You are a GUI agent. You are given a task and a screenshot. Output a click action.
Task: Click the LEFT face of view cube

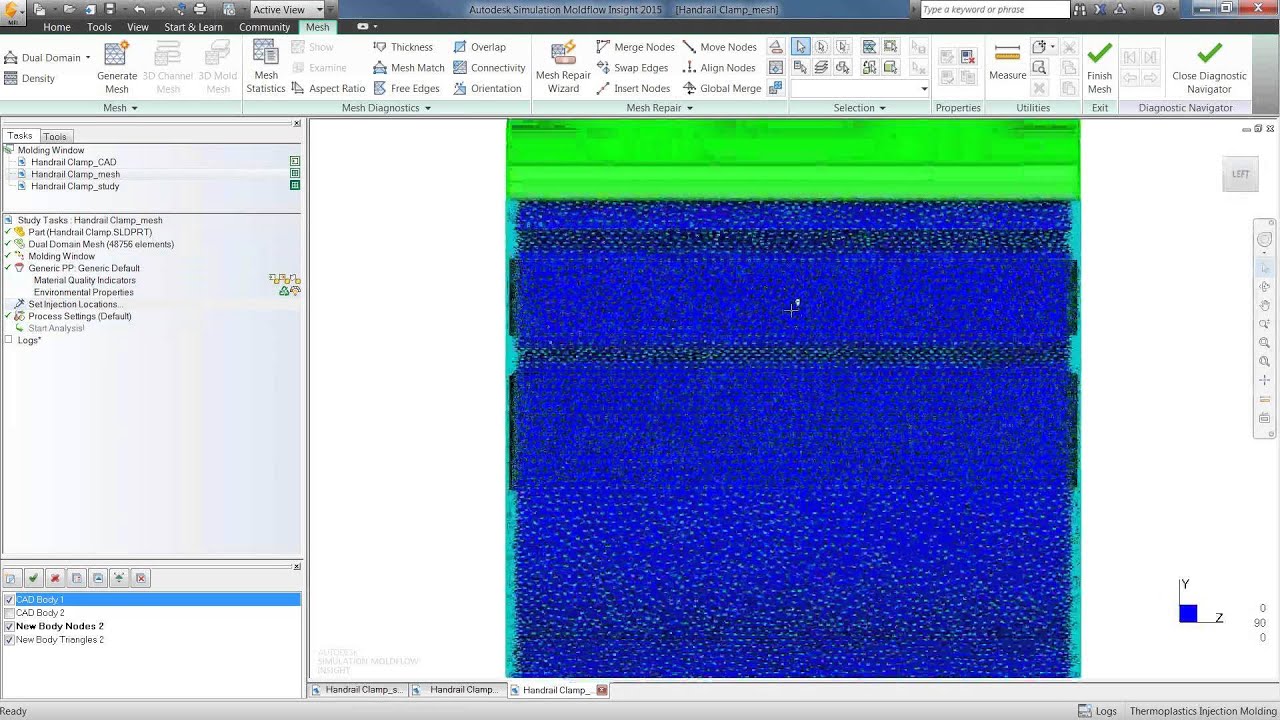point(1240,174)
